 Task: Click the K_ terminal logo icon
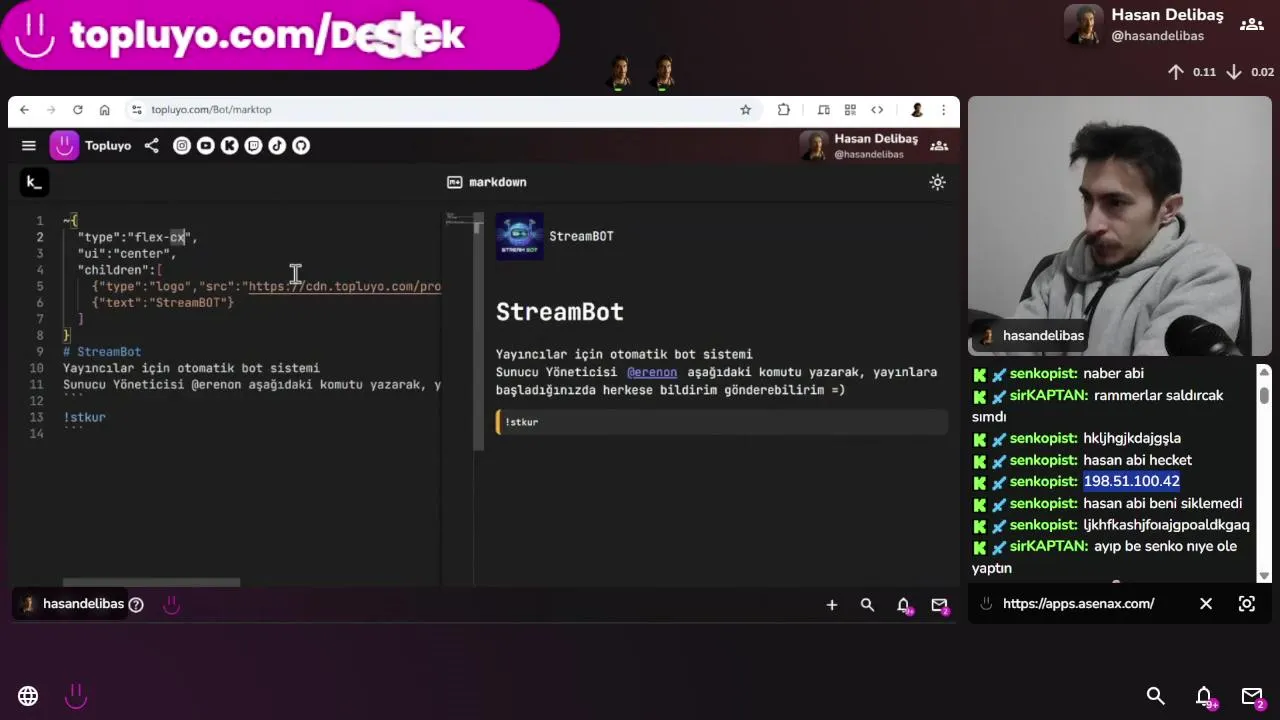click(34, 182)
